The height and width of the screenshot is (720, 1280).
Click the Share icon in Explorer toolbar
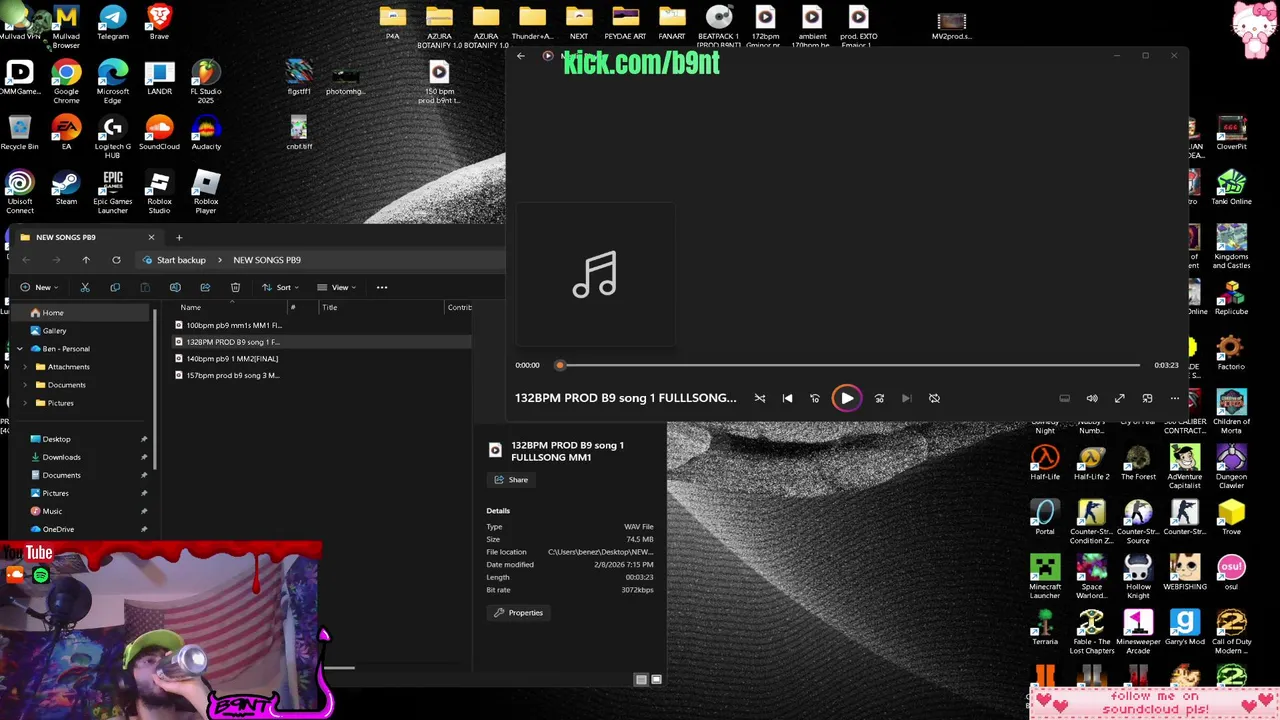point(205,287)
